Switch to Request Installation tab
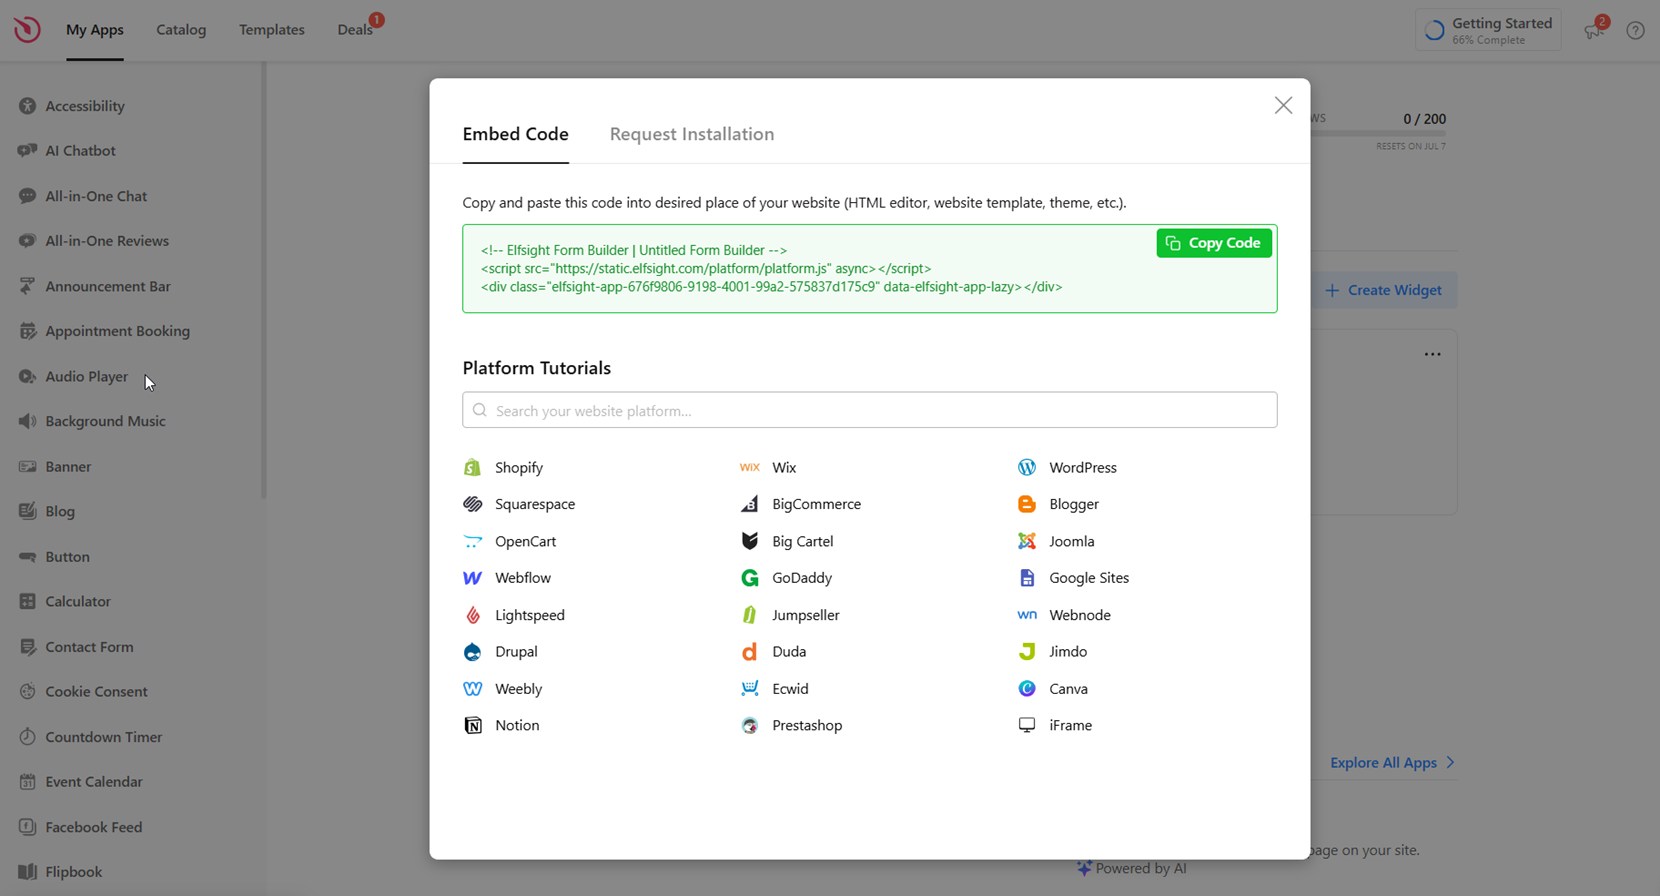The width and height of the screenshot is (1660, 896). [x=691, y=134]
